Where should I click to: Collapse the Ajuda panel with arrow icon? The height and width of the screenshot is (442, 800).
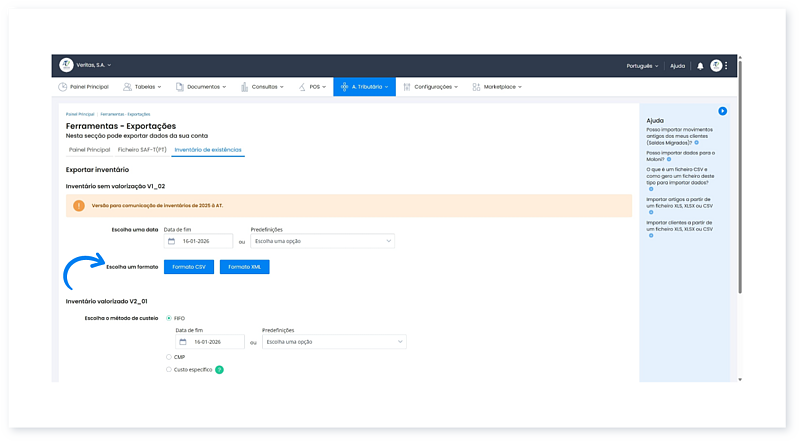[x=722, y=111]
